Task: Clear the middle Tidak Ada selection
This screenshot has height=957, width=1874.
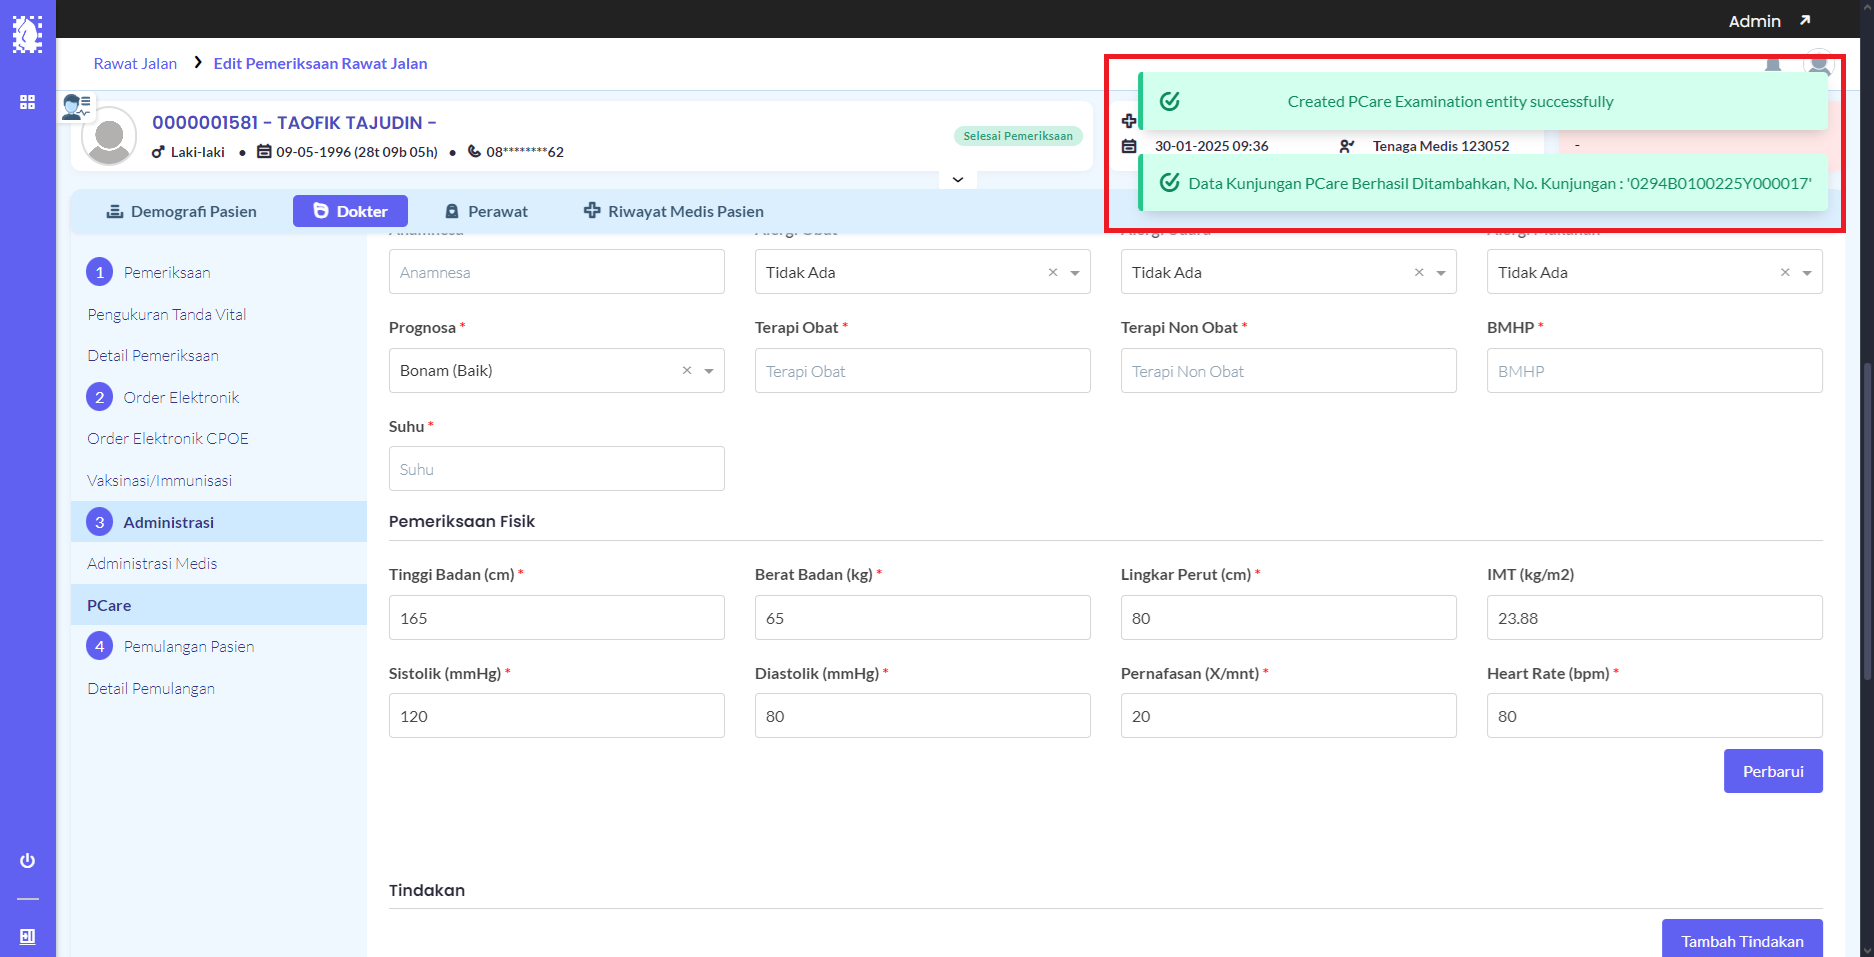Action: coord(1419,272)
